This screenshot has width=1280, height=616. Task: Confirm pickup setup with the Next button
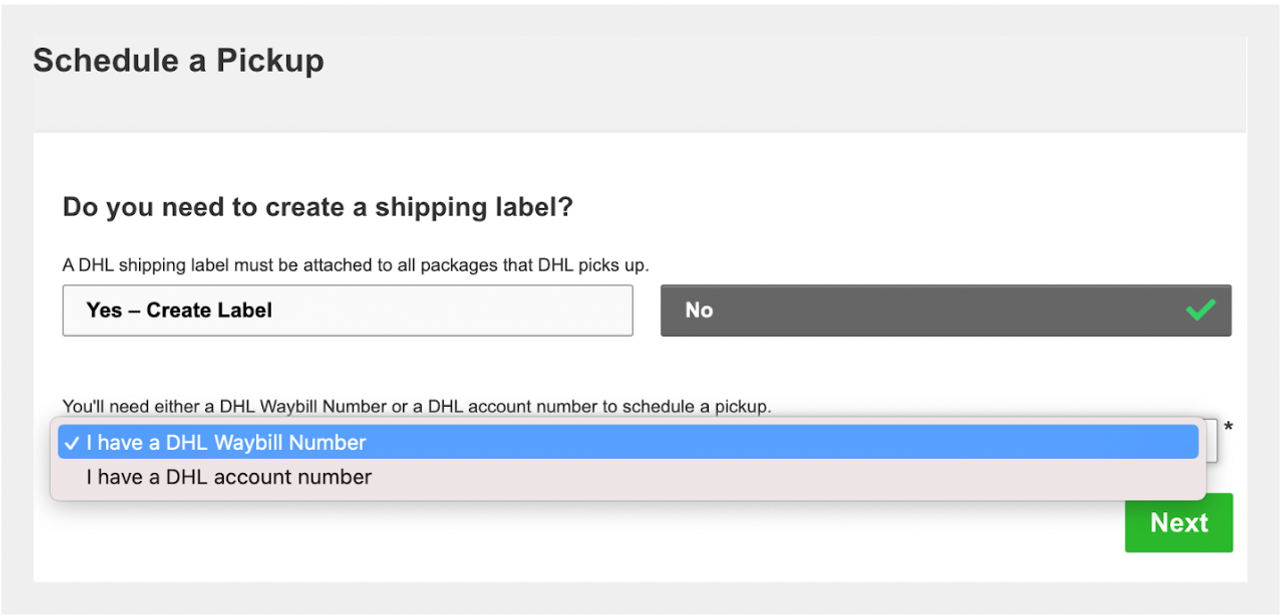coord(1178,523)
